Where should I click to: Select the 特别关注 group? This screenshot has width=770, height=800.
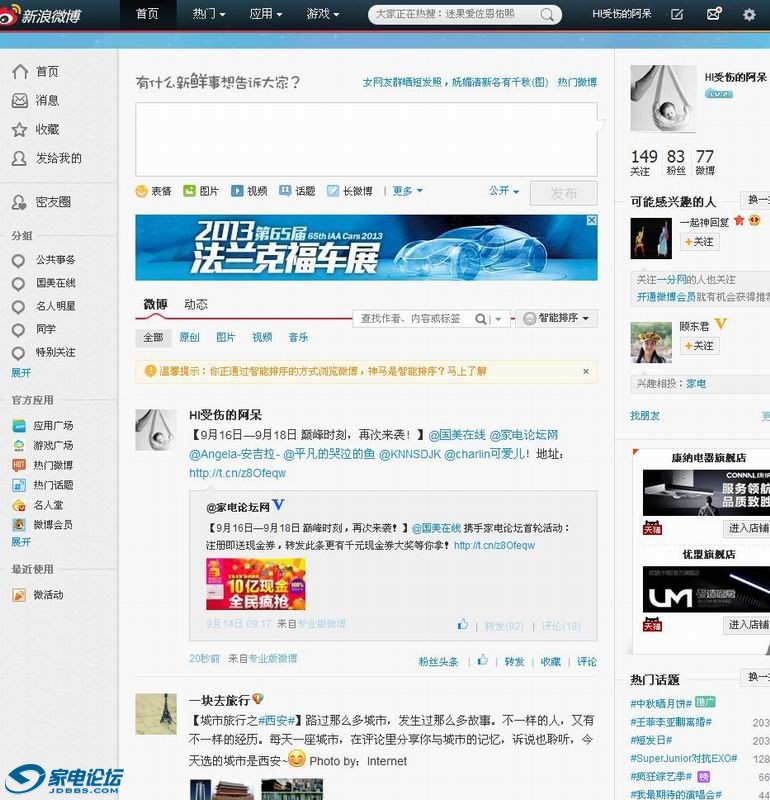tap(55, 352)
